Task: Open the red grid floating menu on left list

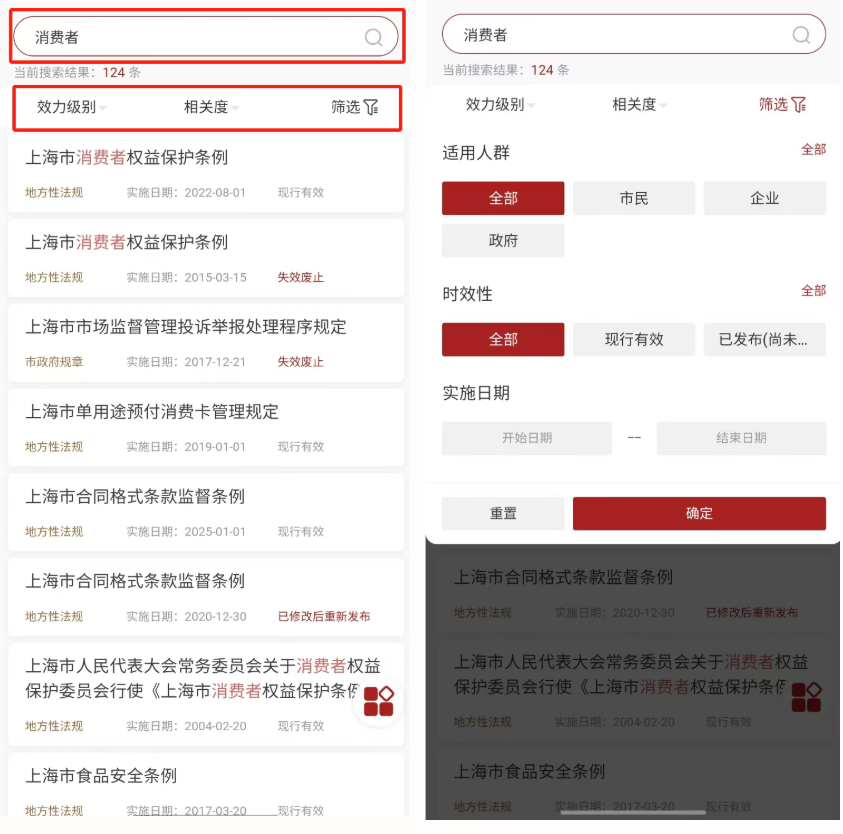Action: pos(378,701)
